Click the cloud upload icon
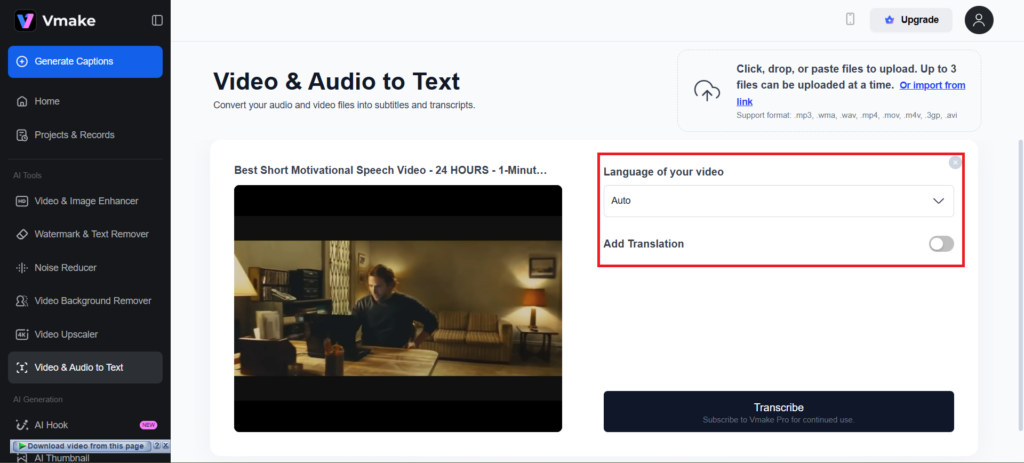The width and height of the screenshot is (1024, 463). coord(708,91)
